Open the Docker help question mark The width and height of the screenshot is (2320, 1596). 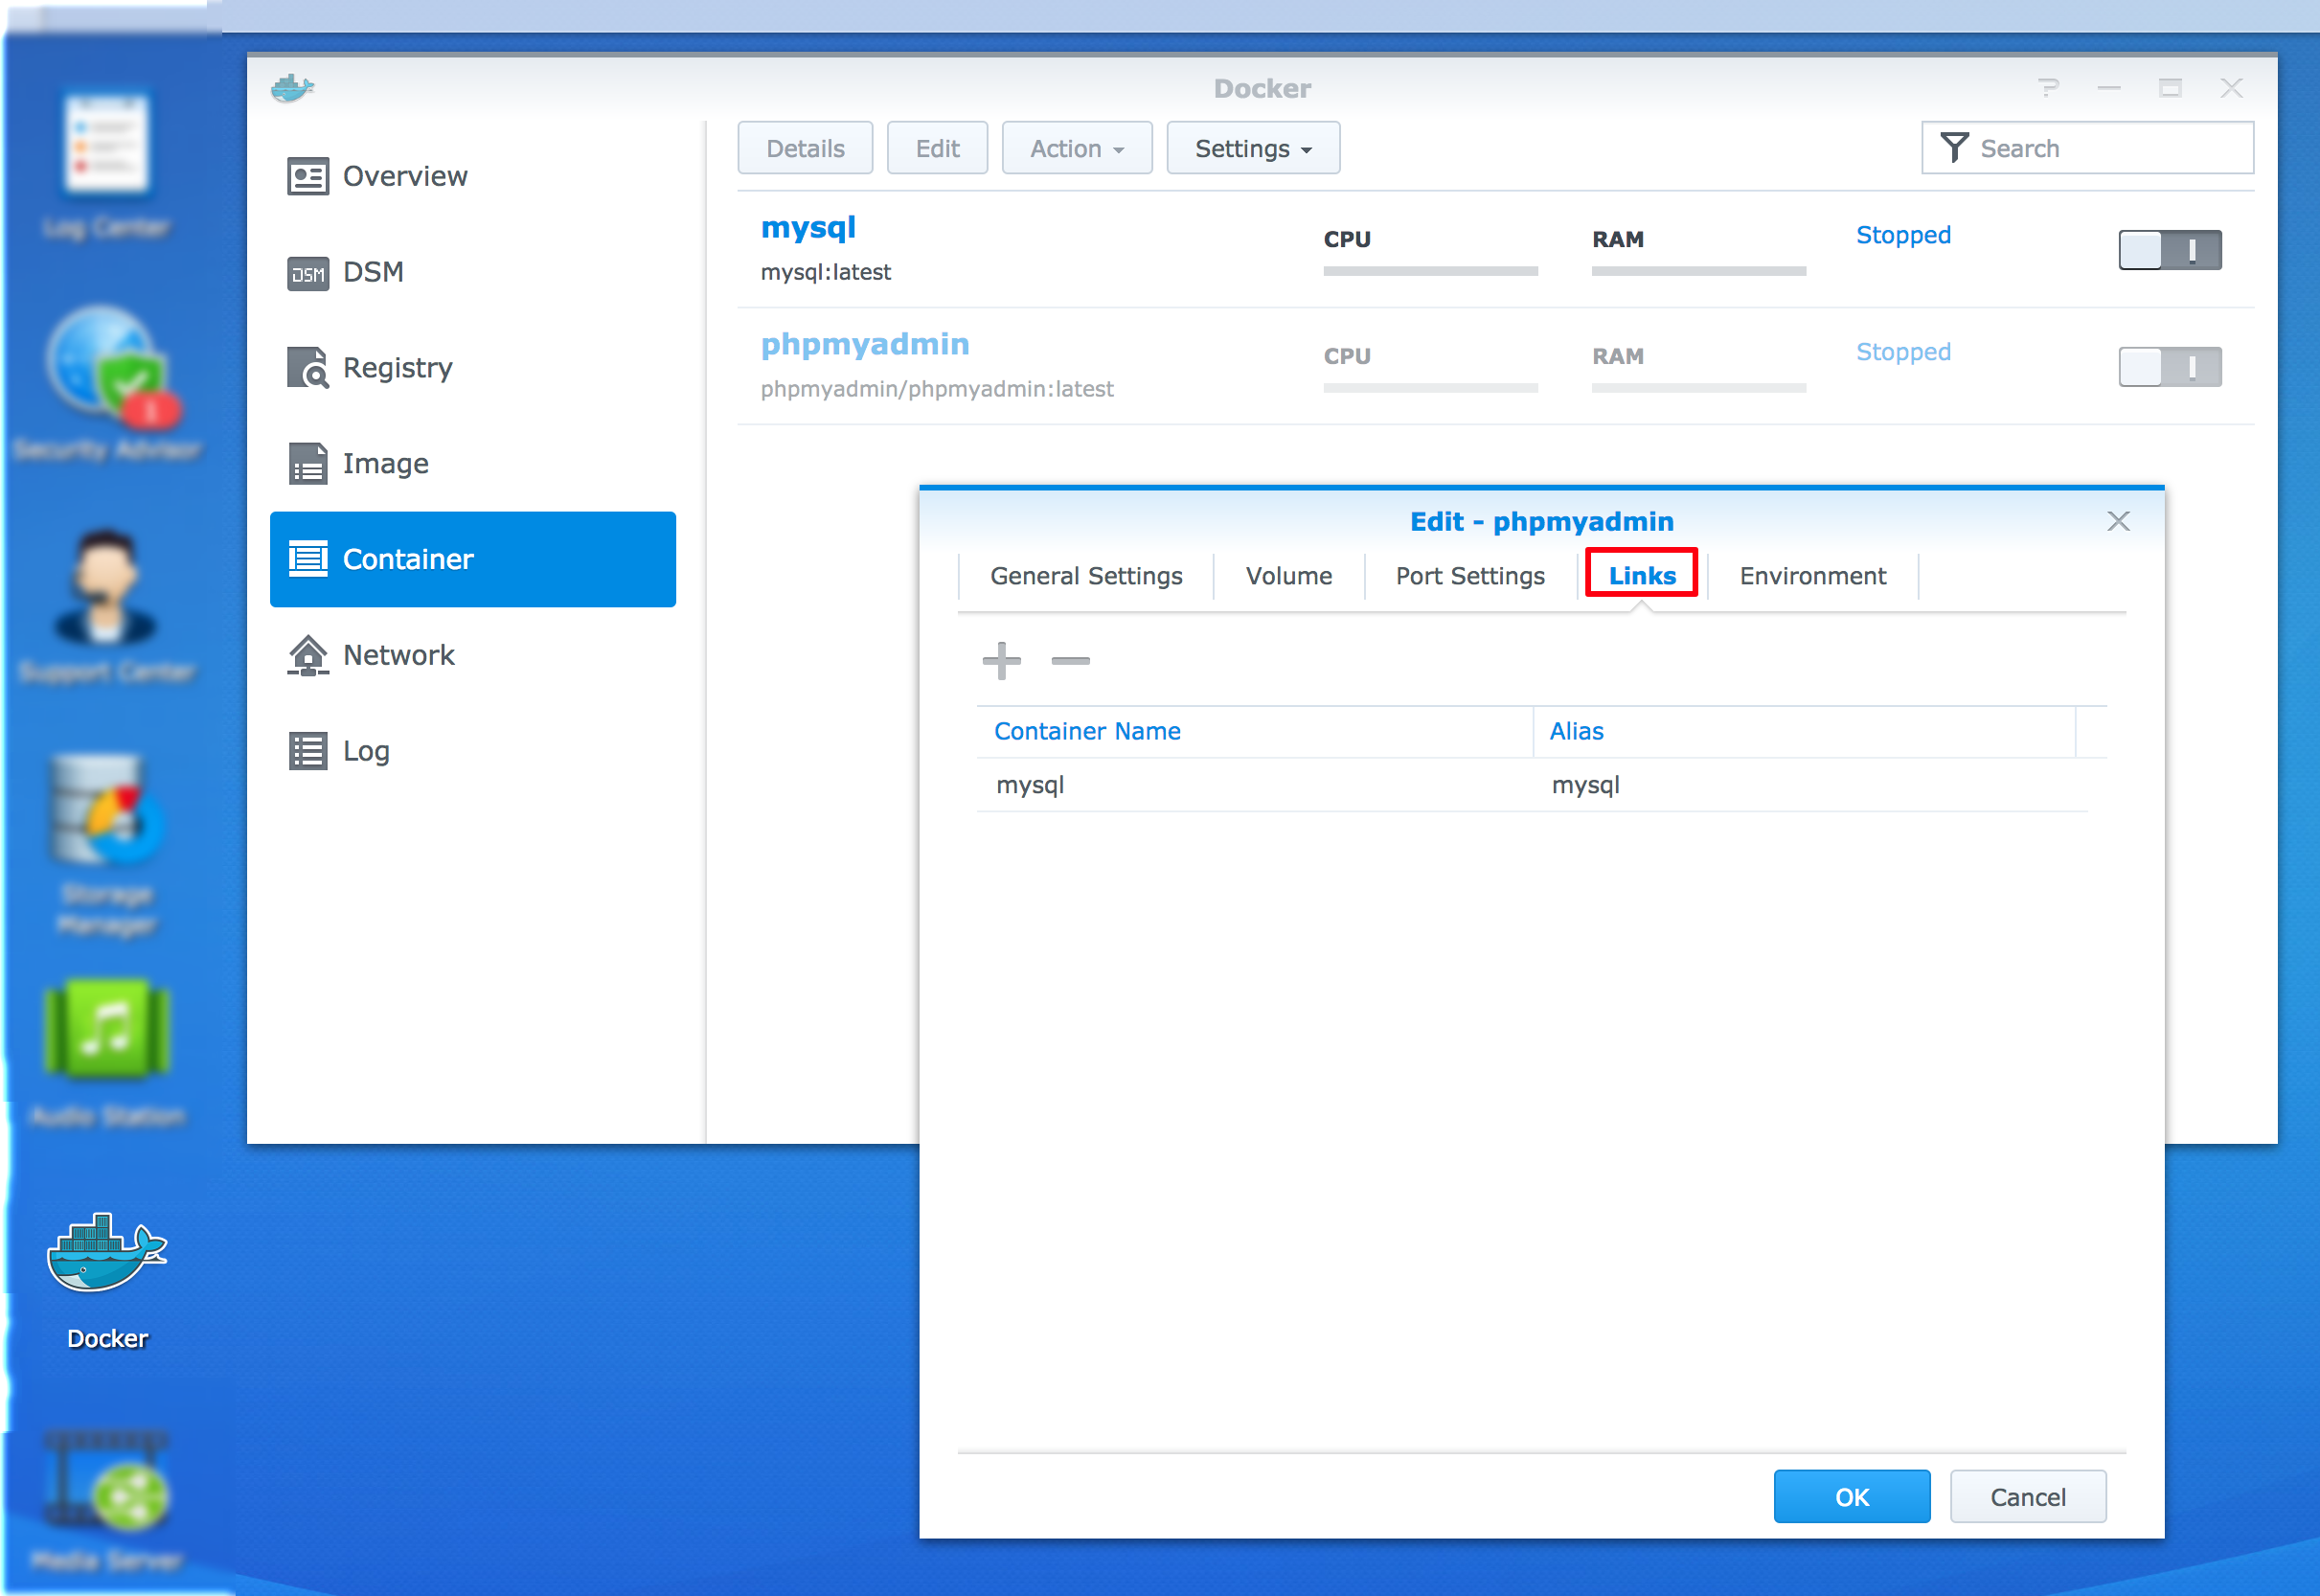pyautogui.click(x=2049, y=88)
